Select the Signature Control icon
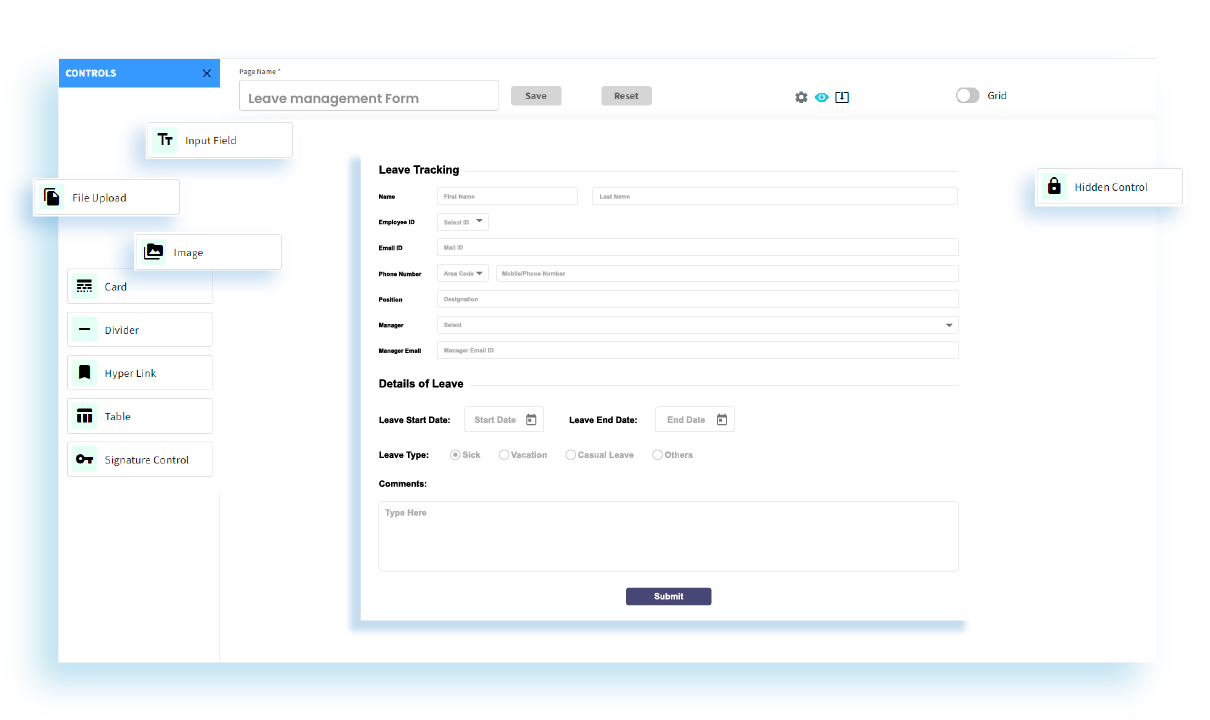 coord(86,458)
